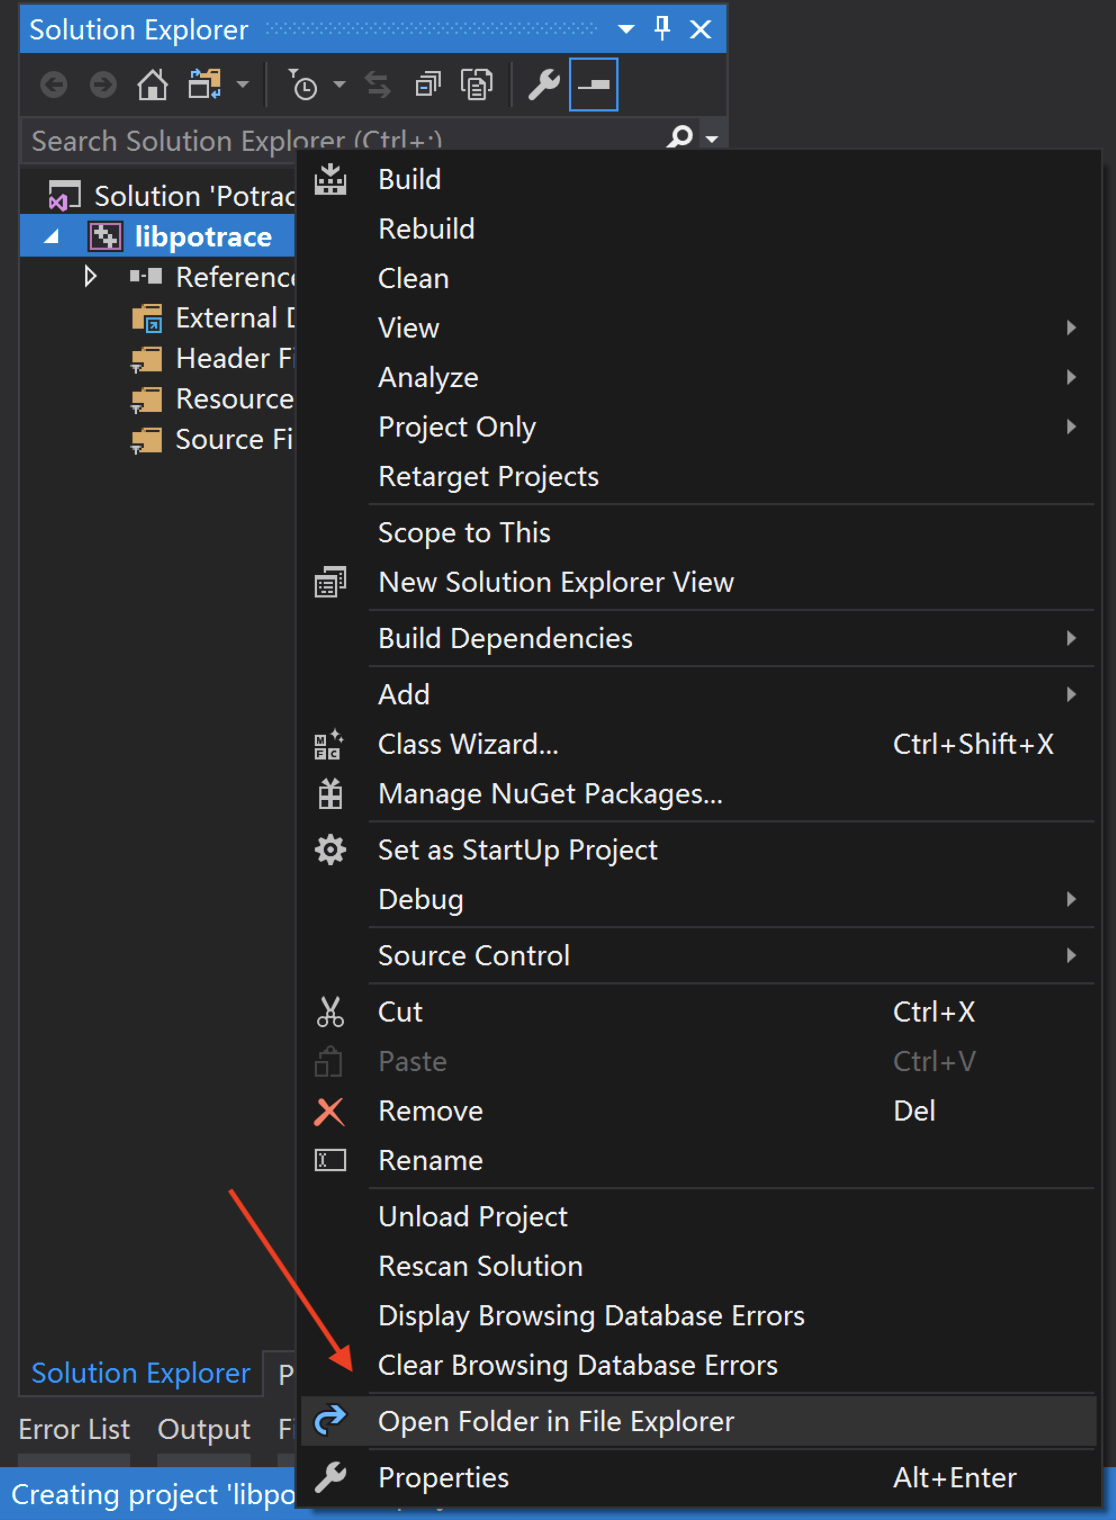Click the Pending Changes Filter clock icon
The image size is (1116, 1520).
click(x=303, y=85)
